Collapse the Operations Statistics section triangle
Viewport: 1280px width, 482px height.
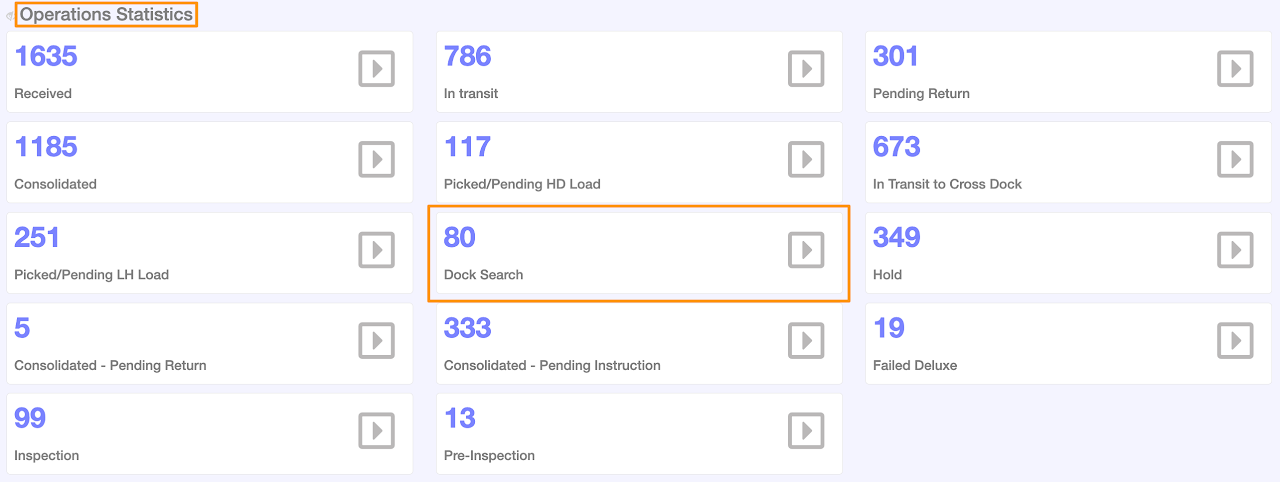pyautogui.click(x=10, y=16)
